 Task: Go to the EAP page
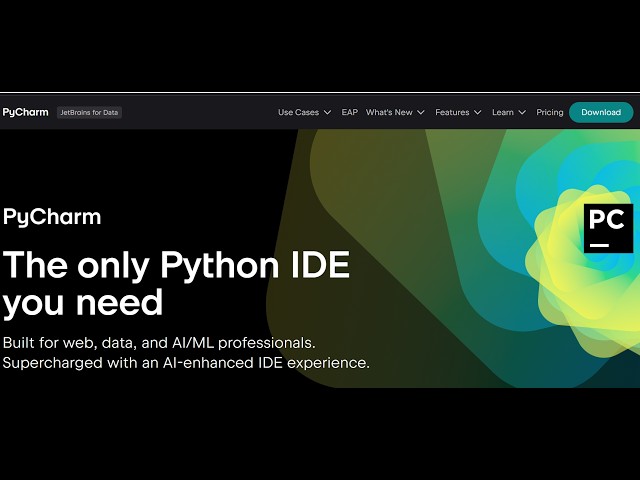point(349,112)
